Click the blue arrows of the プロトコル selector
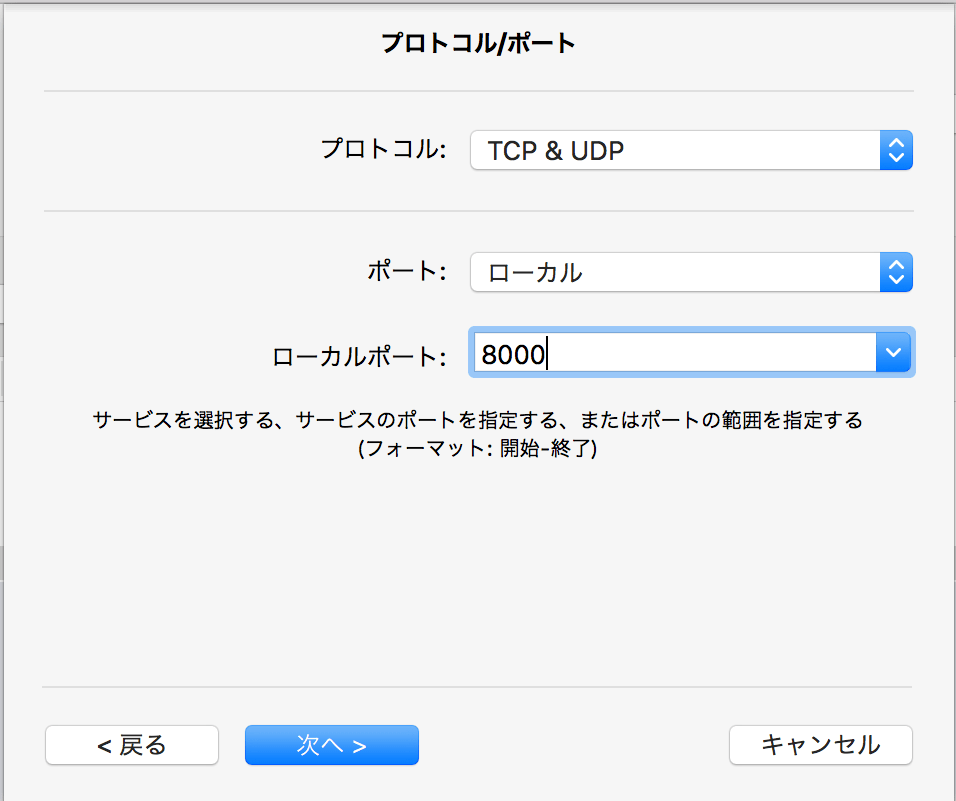Image resolution: width=956 pixels, height=801 pixels. pyautogui.click(x=896, y=150)
